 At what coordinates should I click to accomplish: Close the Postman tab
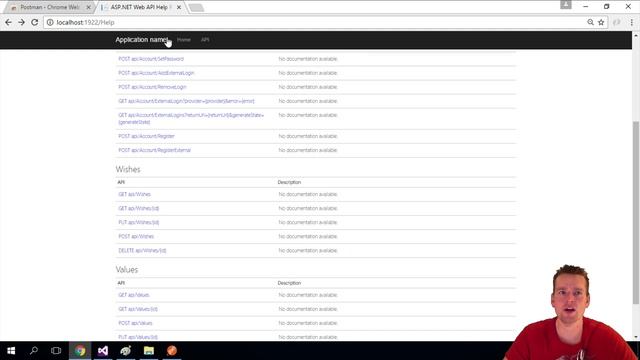pos(89,7)
